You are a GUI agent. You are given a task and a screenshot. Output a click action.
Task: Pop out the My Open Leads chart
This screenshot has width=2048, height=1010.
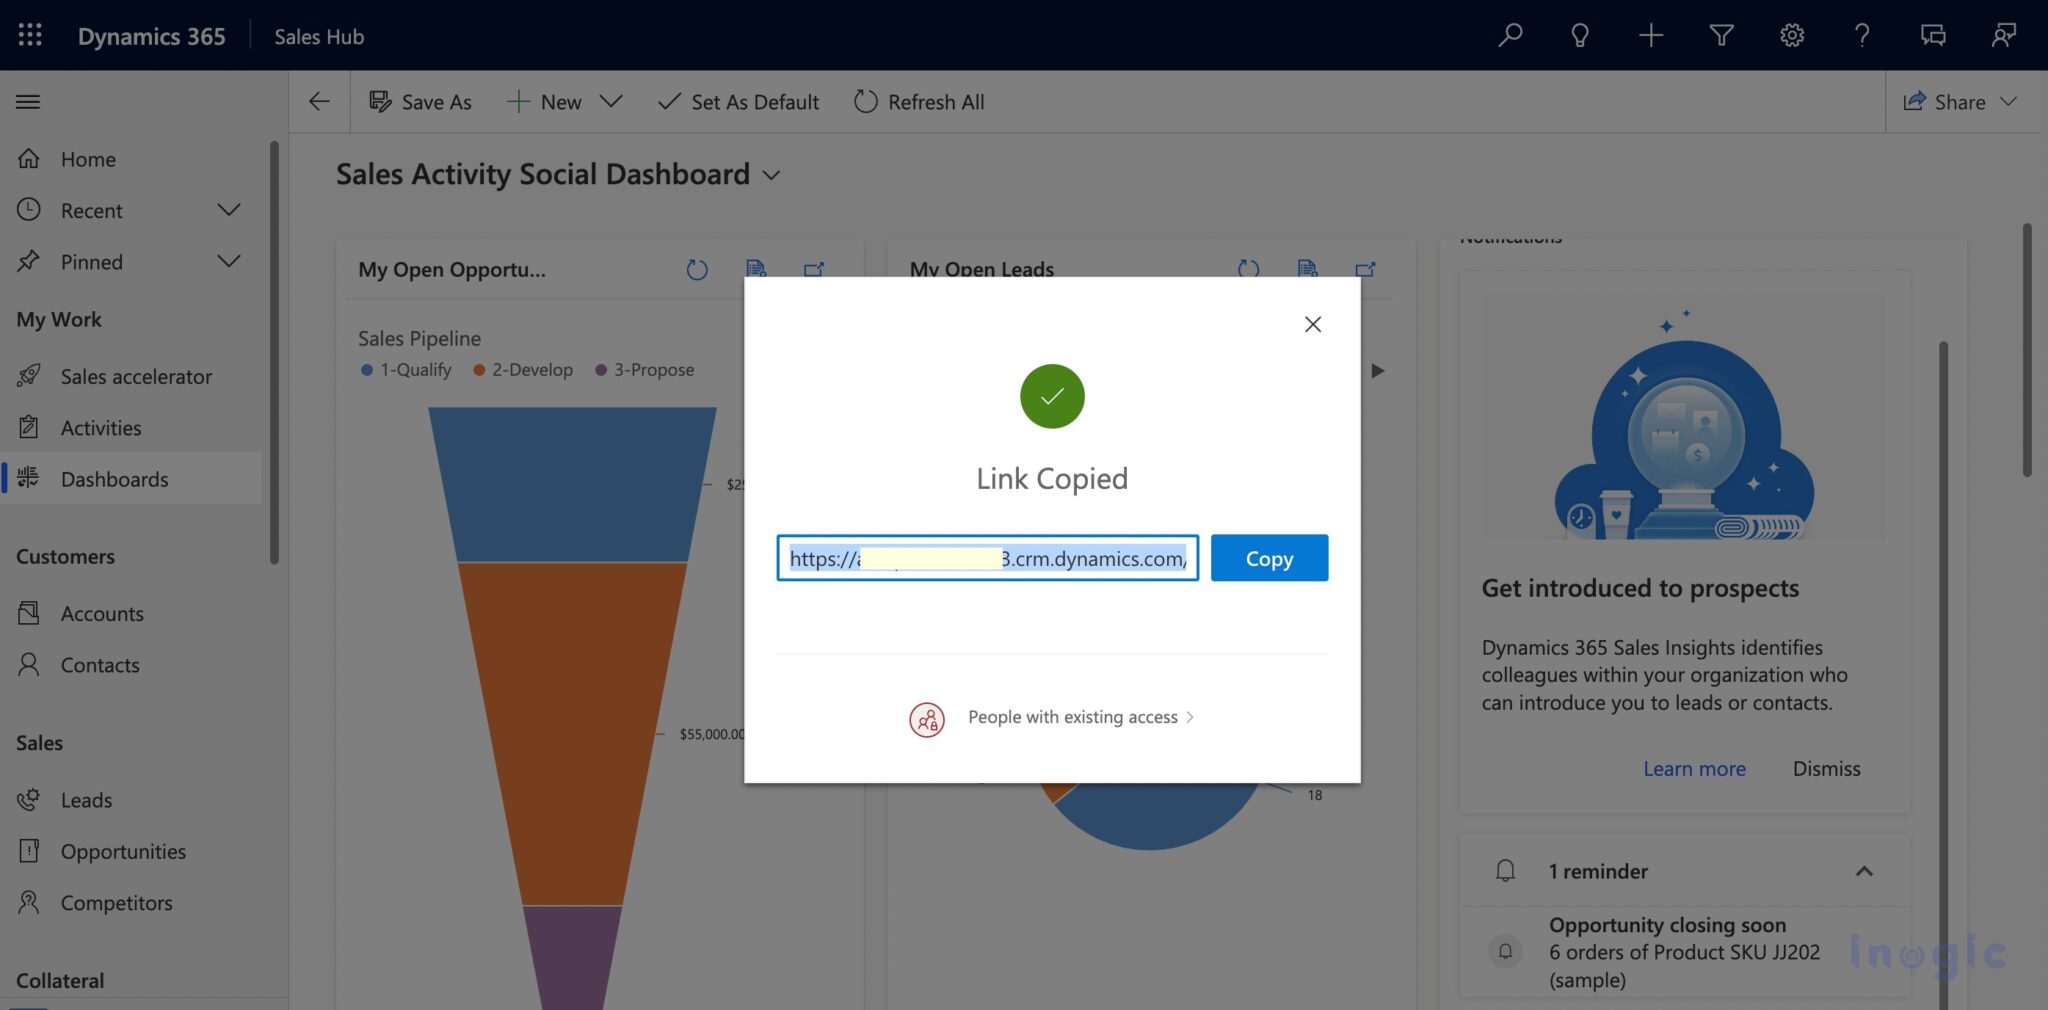coord(1365,269)
